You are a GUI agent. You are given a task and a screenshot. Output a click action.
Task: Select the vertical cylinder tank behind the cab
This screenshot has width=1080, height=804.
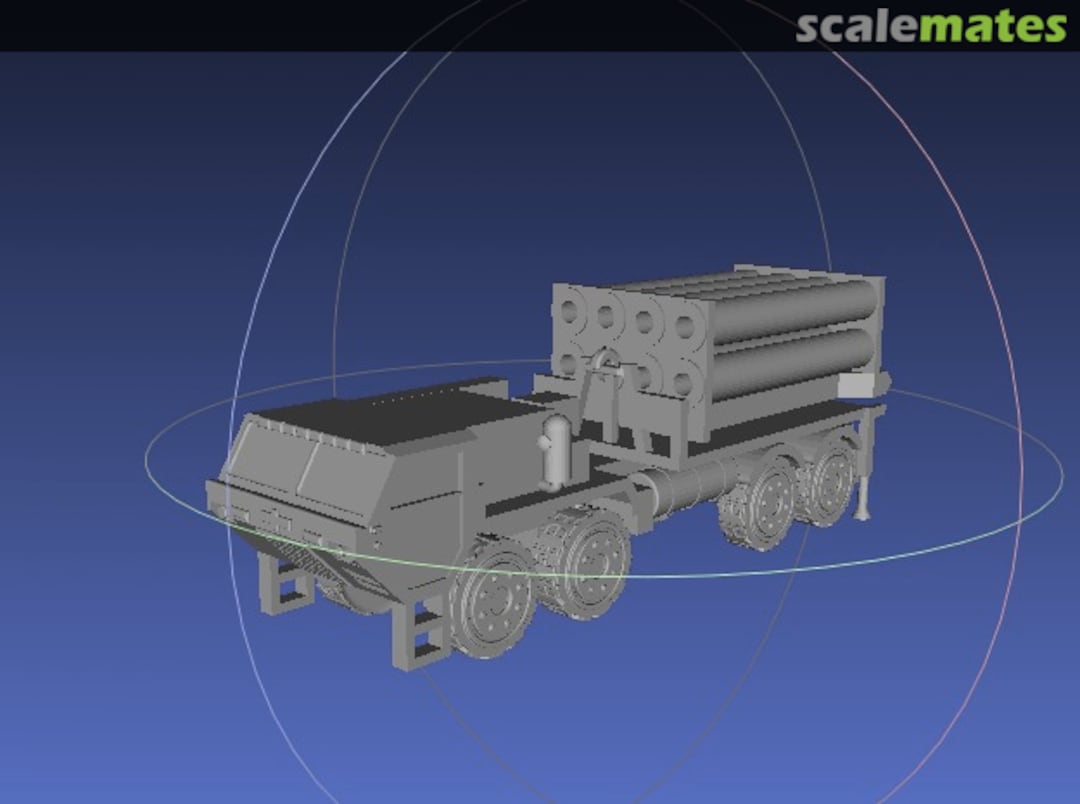[x=555, y=452]
